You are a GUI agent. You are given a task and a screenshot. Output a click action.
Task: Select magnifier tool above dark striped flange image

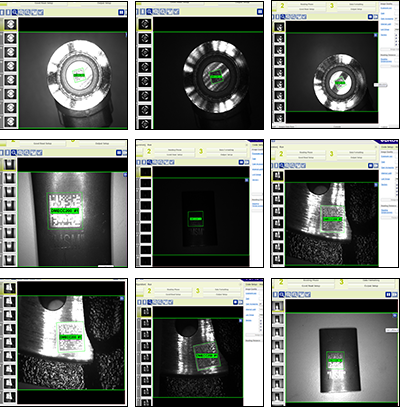(149, 12)
